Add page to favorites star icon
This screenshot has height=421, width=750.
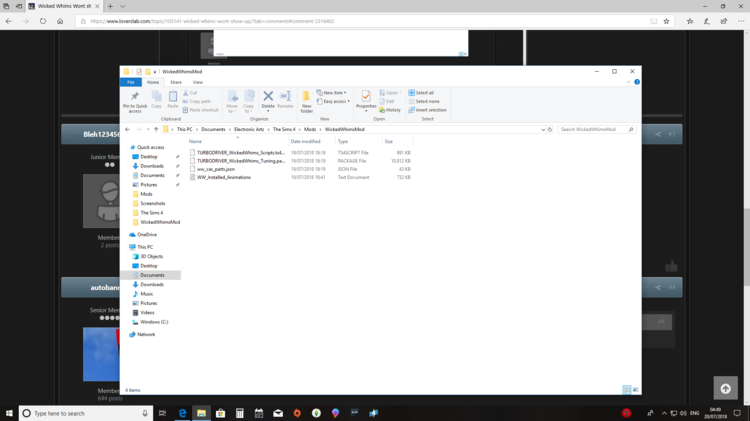(x=666, y=21)
